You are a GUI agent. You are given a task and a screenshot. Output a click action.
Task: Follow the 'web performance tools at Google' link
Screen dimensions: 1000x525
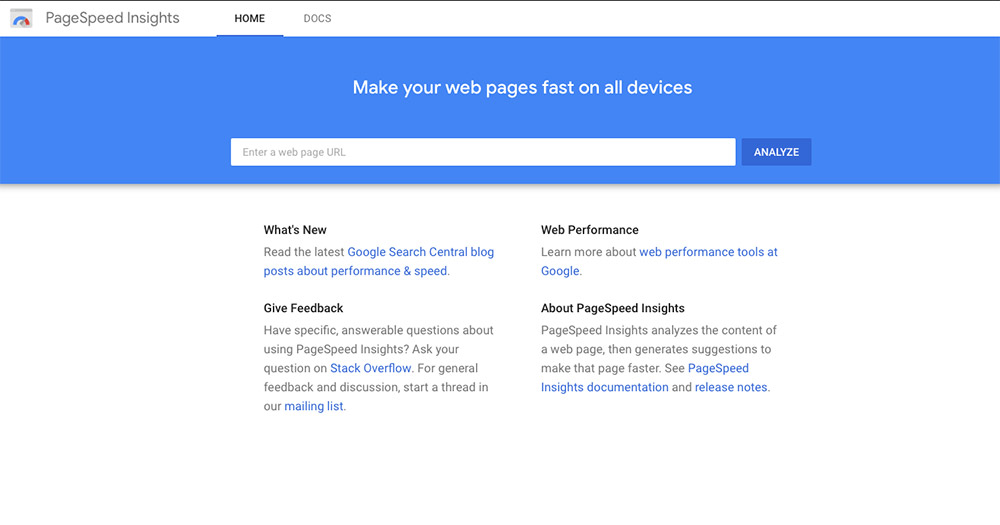click(659, 262)
